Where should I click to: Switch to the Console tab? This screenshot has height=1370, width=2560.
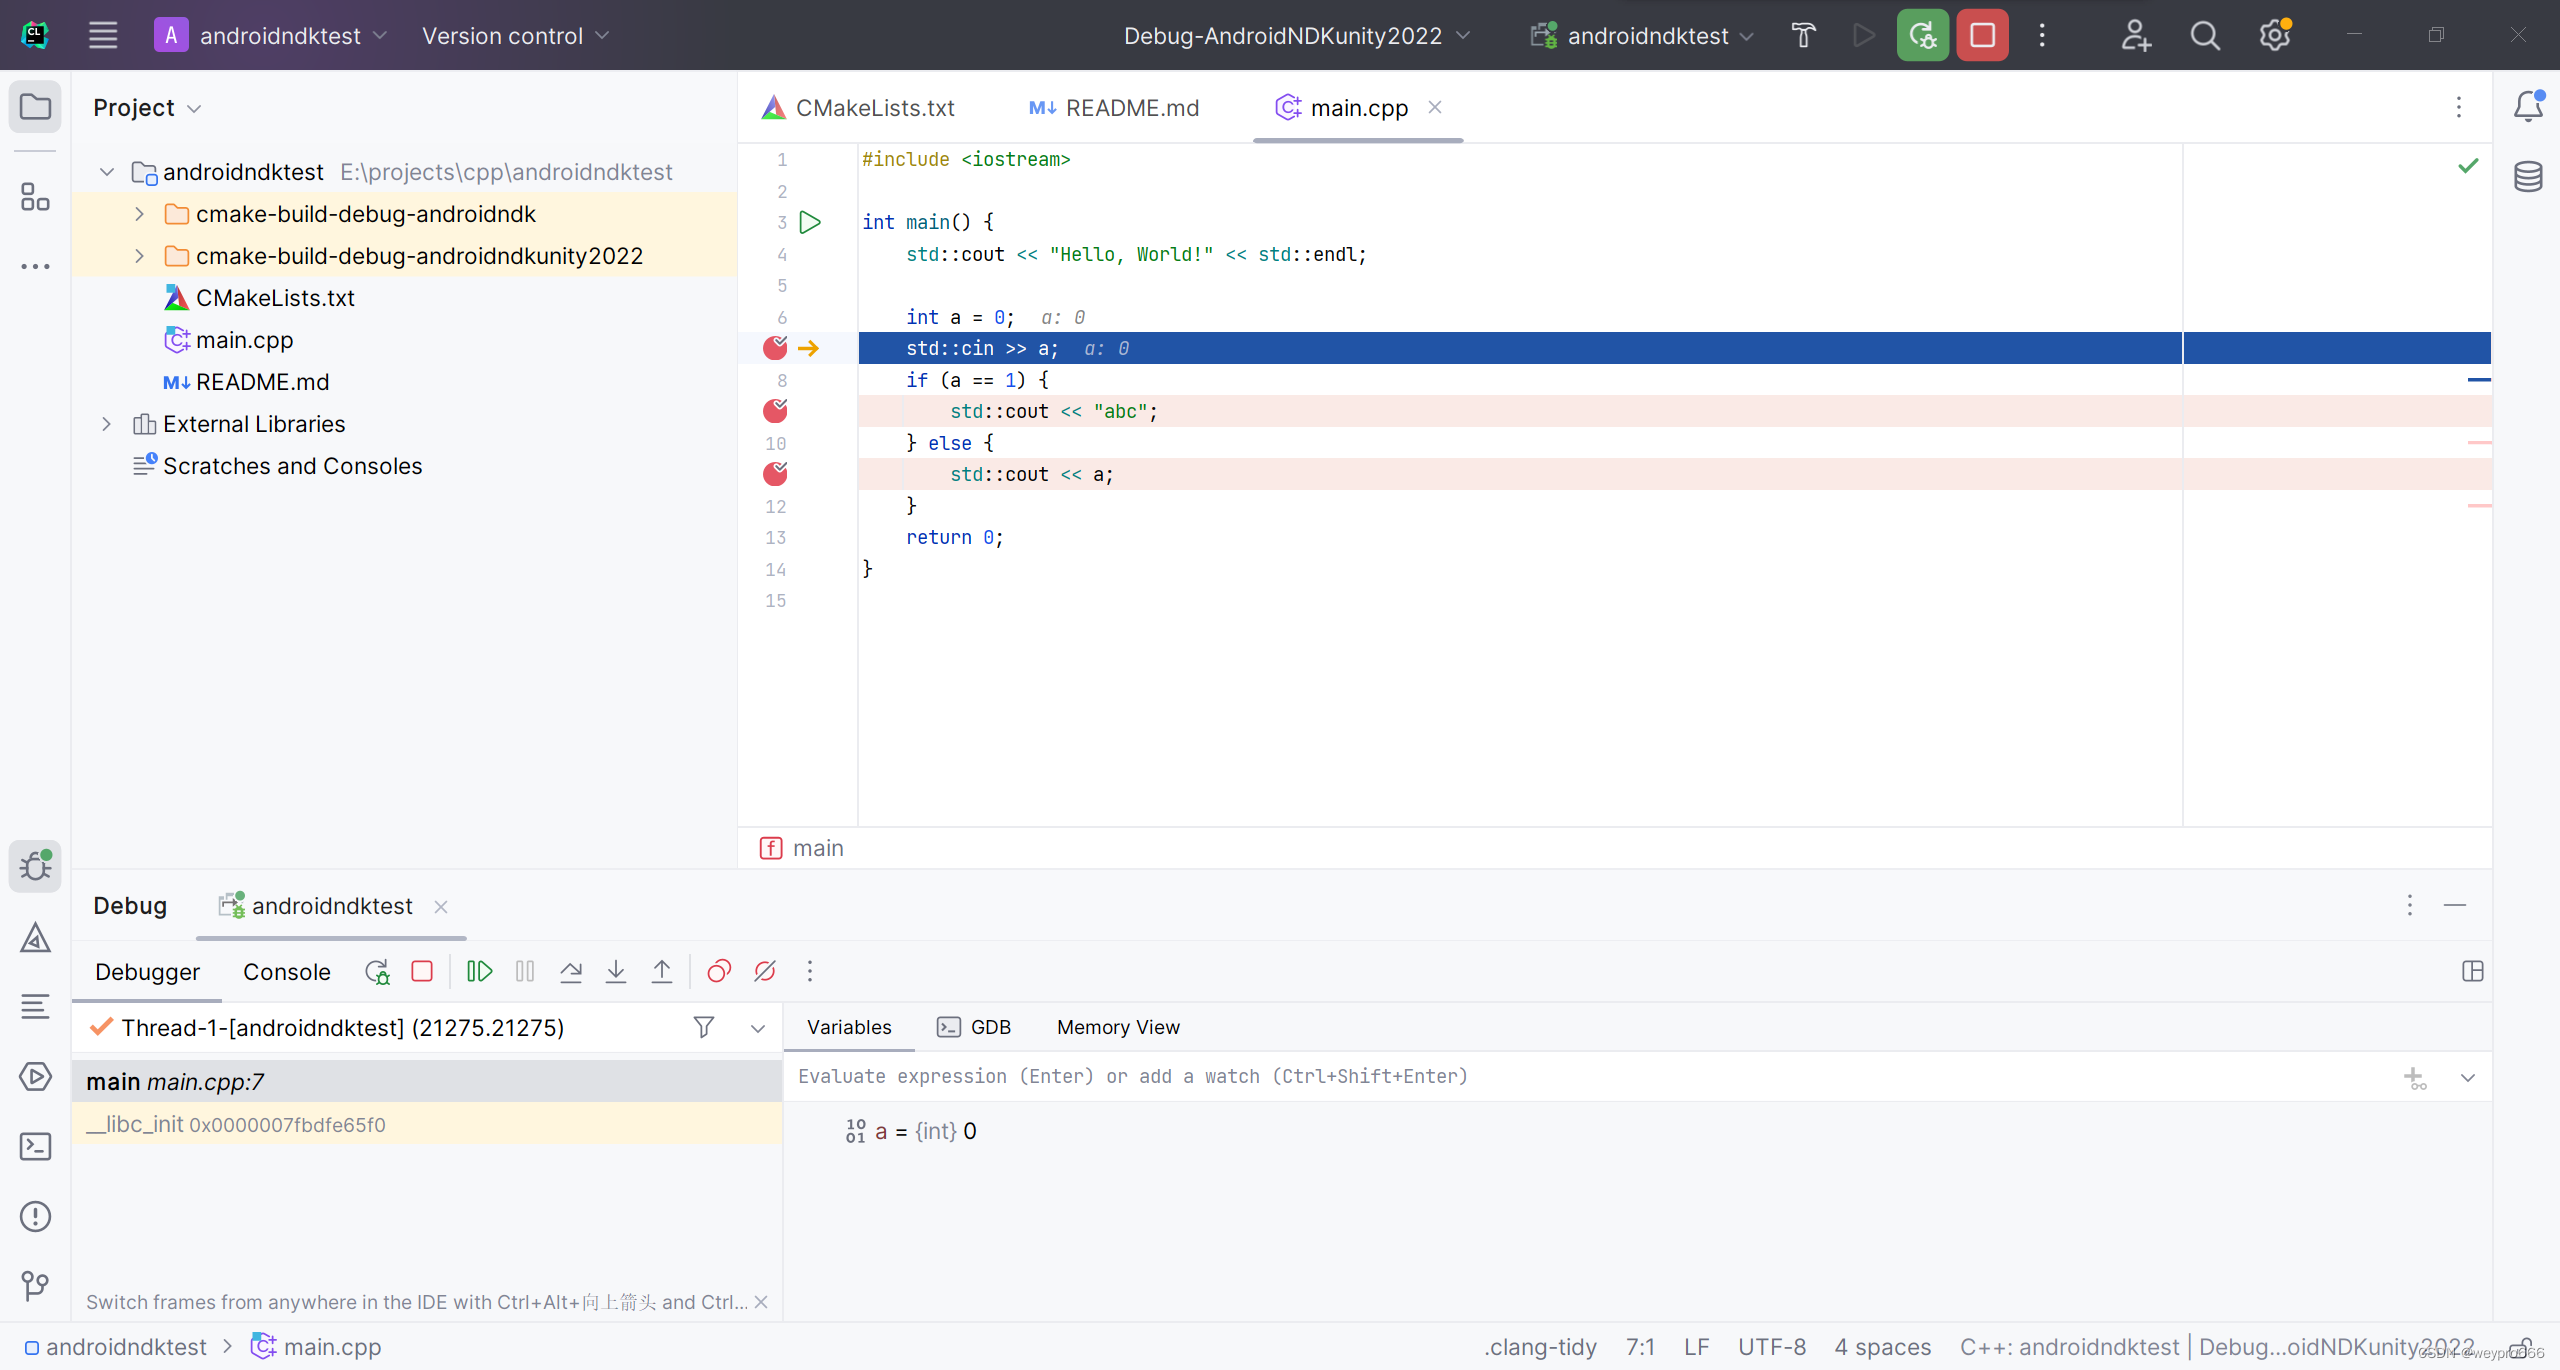(286, 971)
